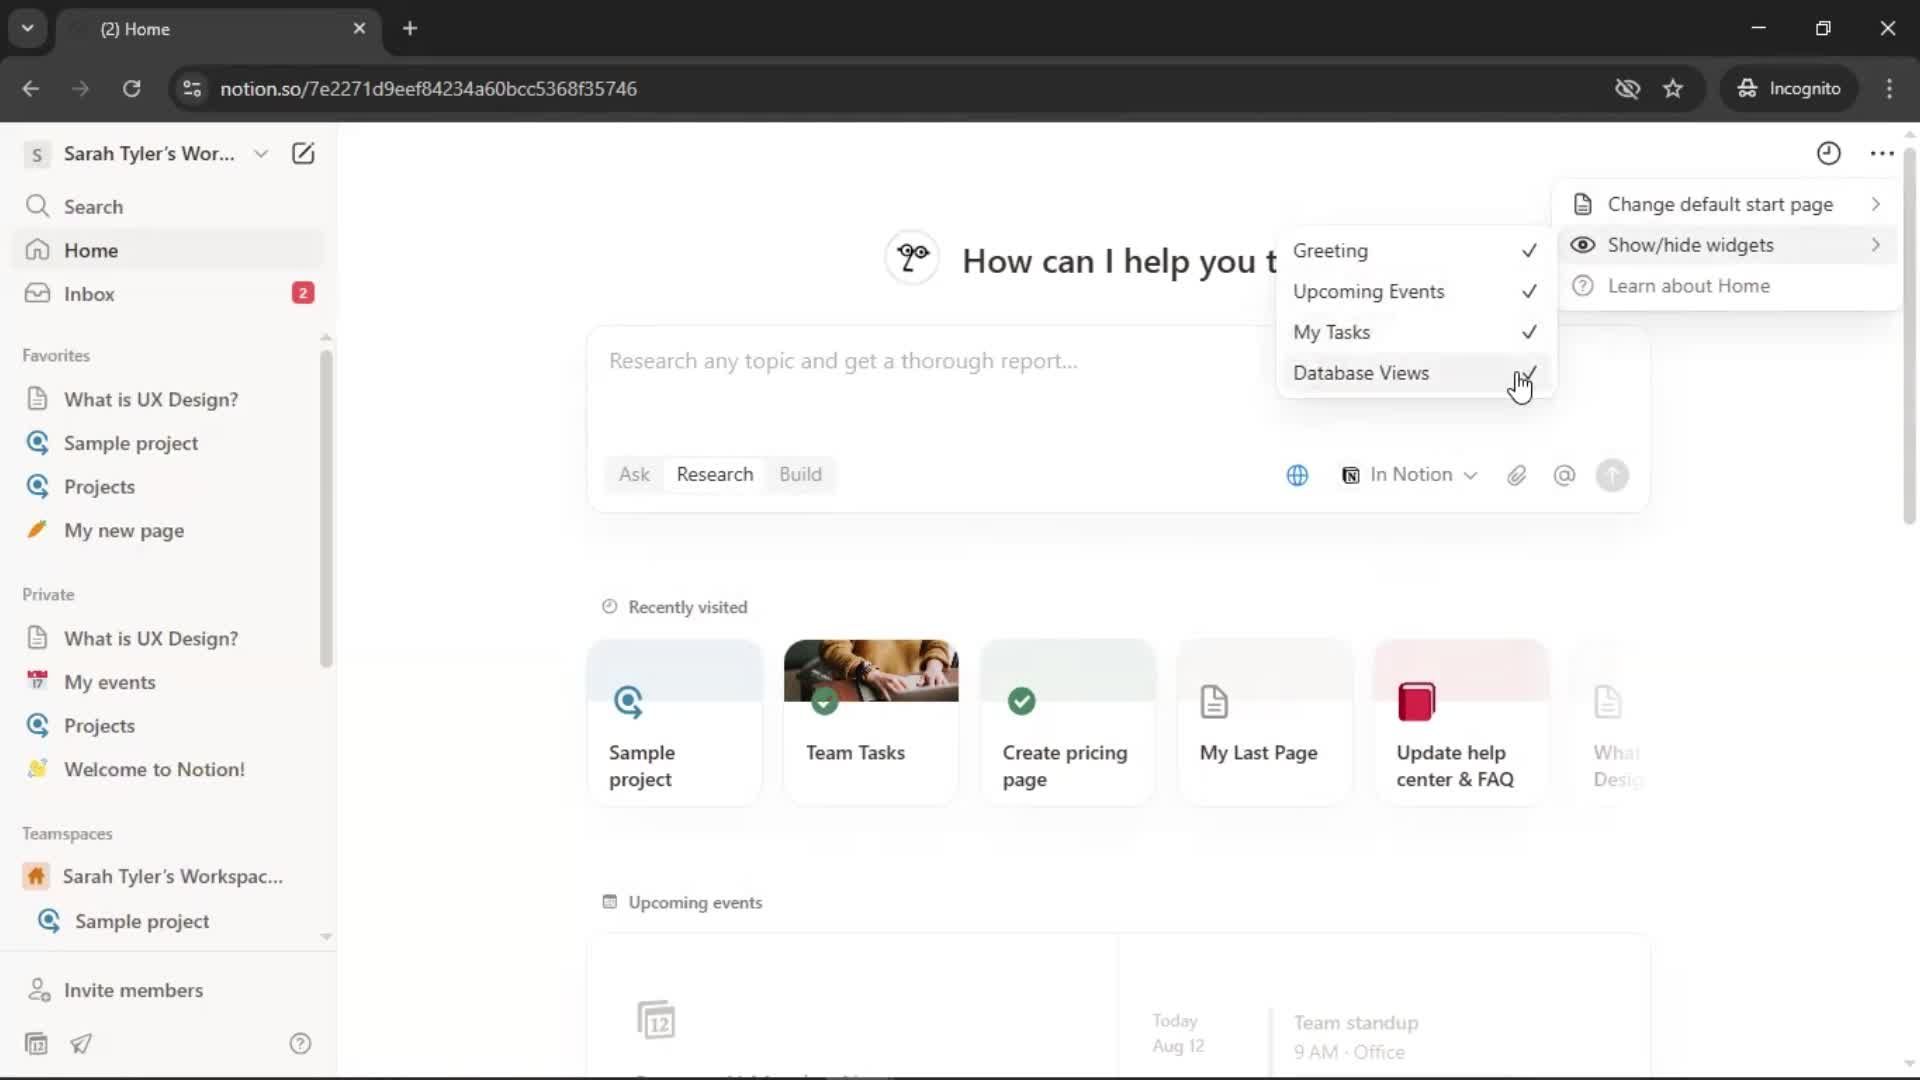Open the templates icon at sidebar bottom
1920x1080 pixels.
[x=36, y=1044]
